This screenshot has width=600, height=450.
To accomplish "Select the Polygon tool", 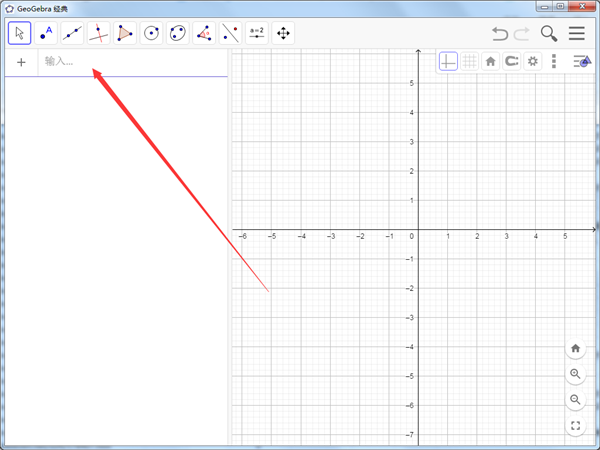I will click(x=125, y=33).
